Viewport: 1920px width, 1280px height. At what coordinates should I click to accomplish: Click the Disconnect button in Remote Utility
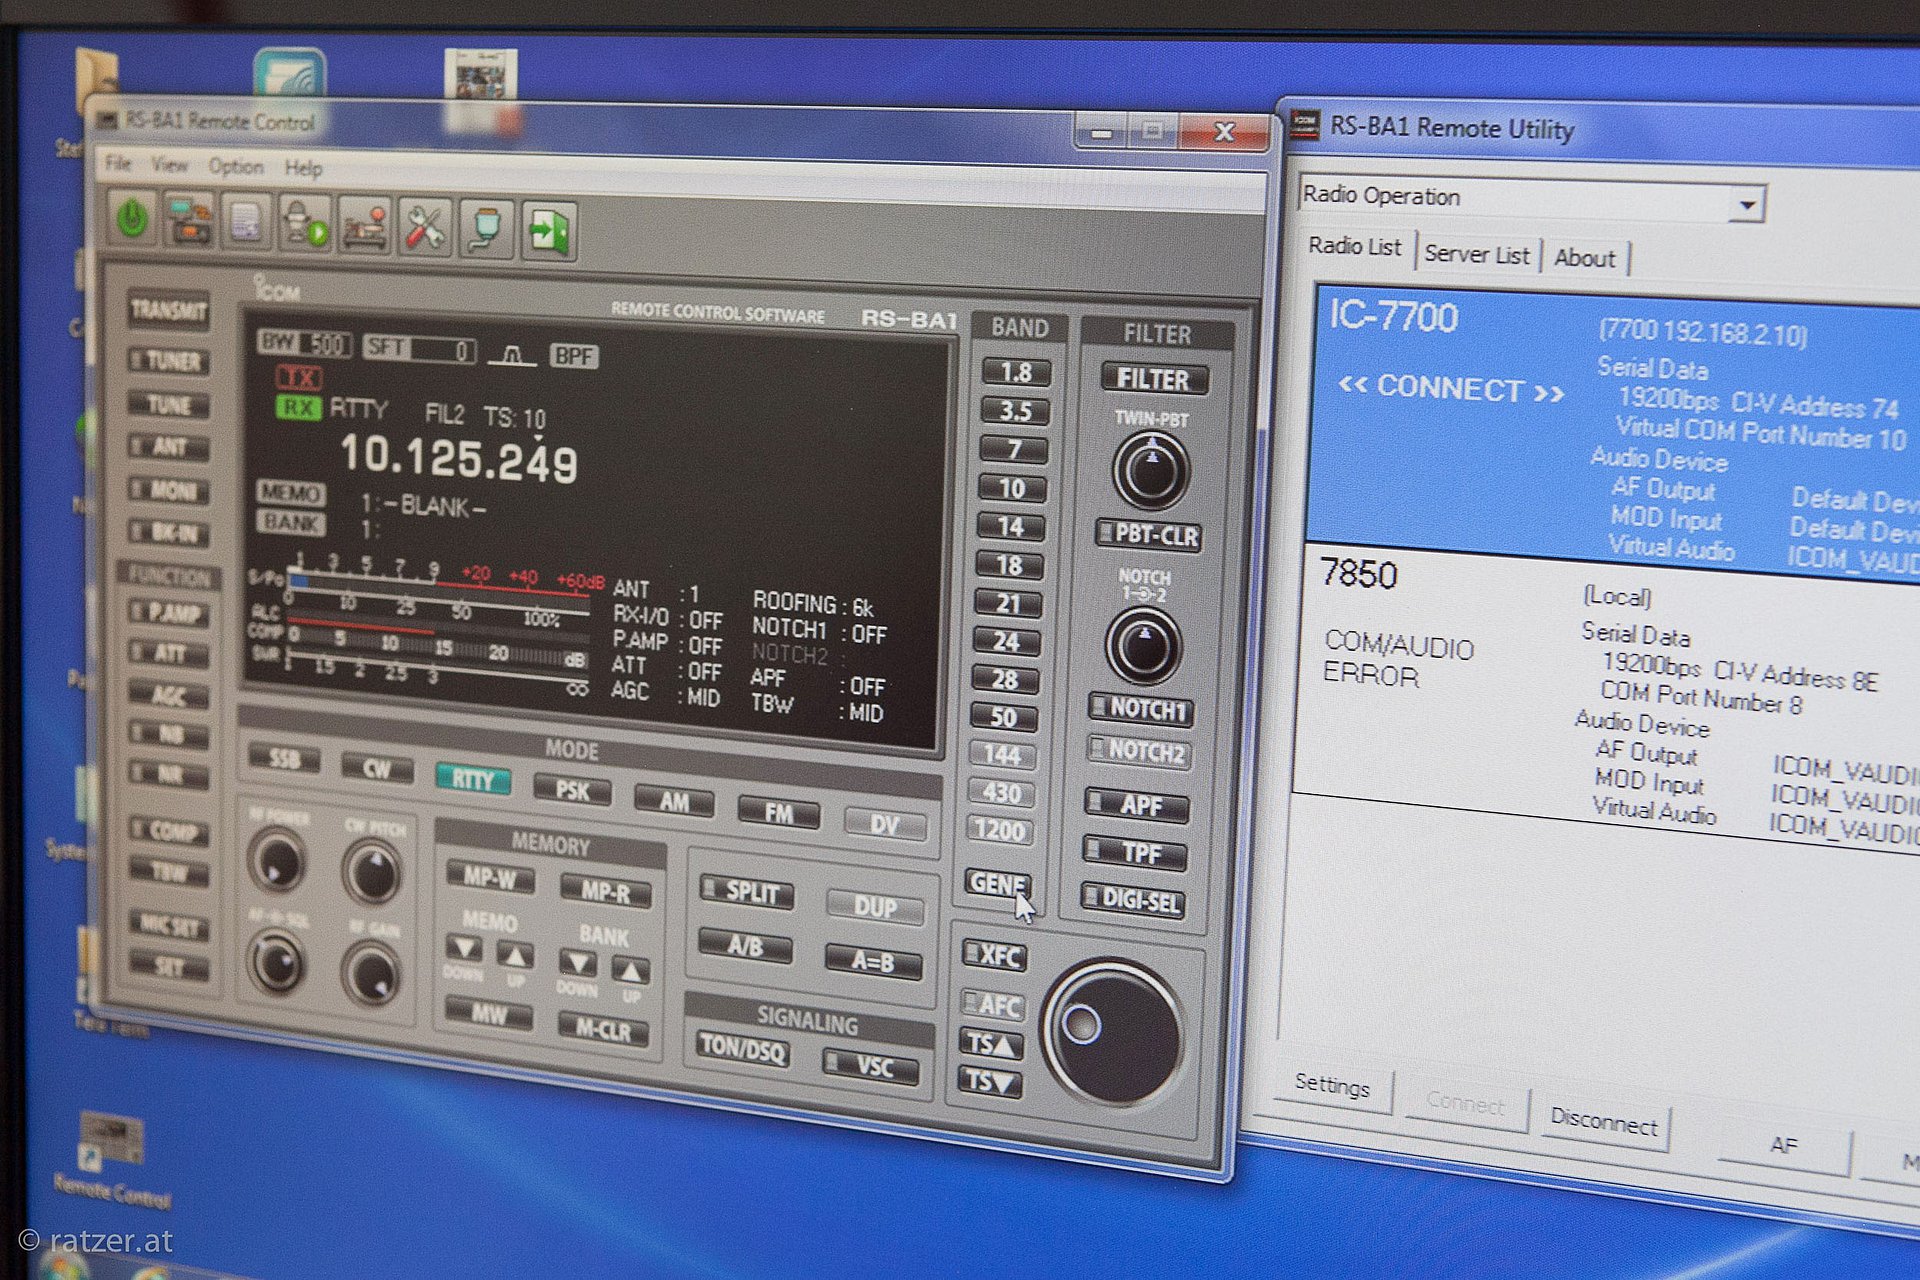coord(1603,1122)
